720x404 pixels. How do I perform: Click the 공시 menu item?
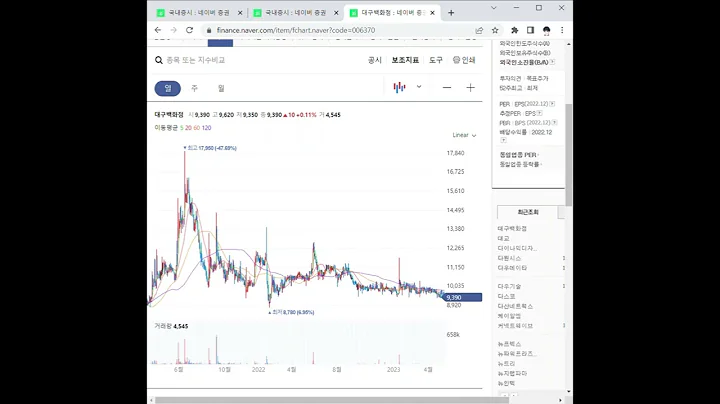point(375,60)
